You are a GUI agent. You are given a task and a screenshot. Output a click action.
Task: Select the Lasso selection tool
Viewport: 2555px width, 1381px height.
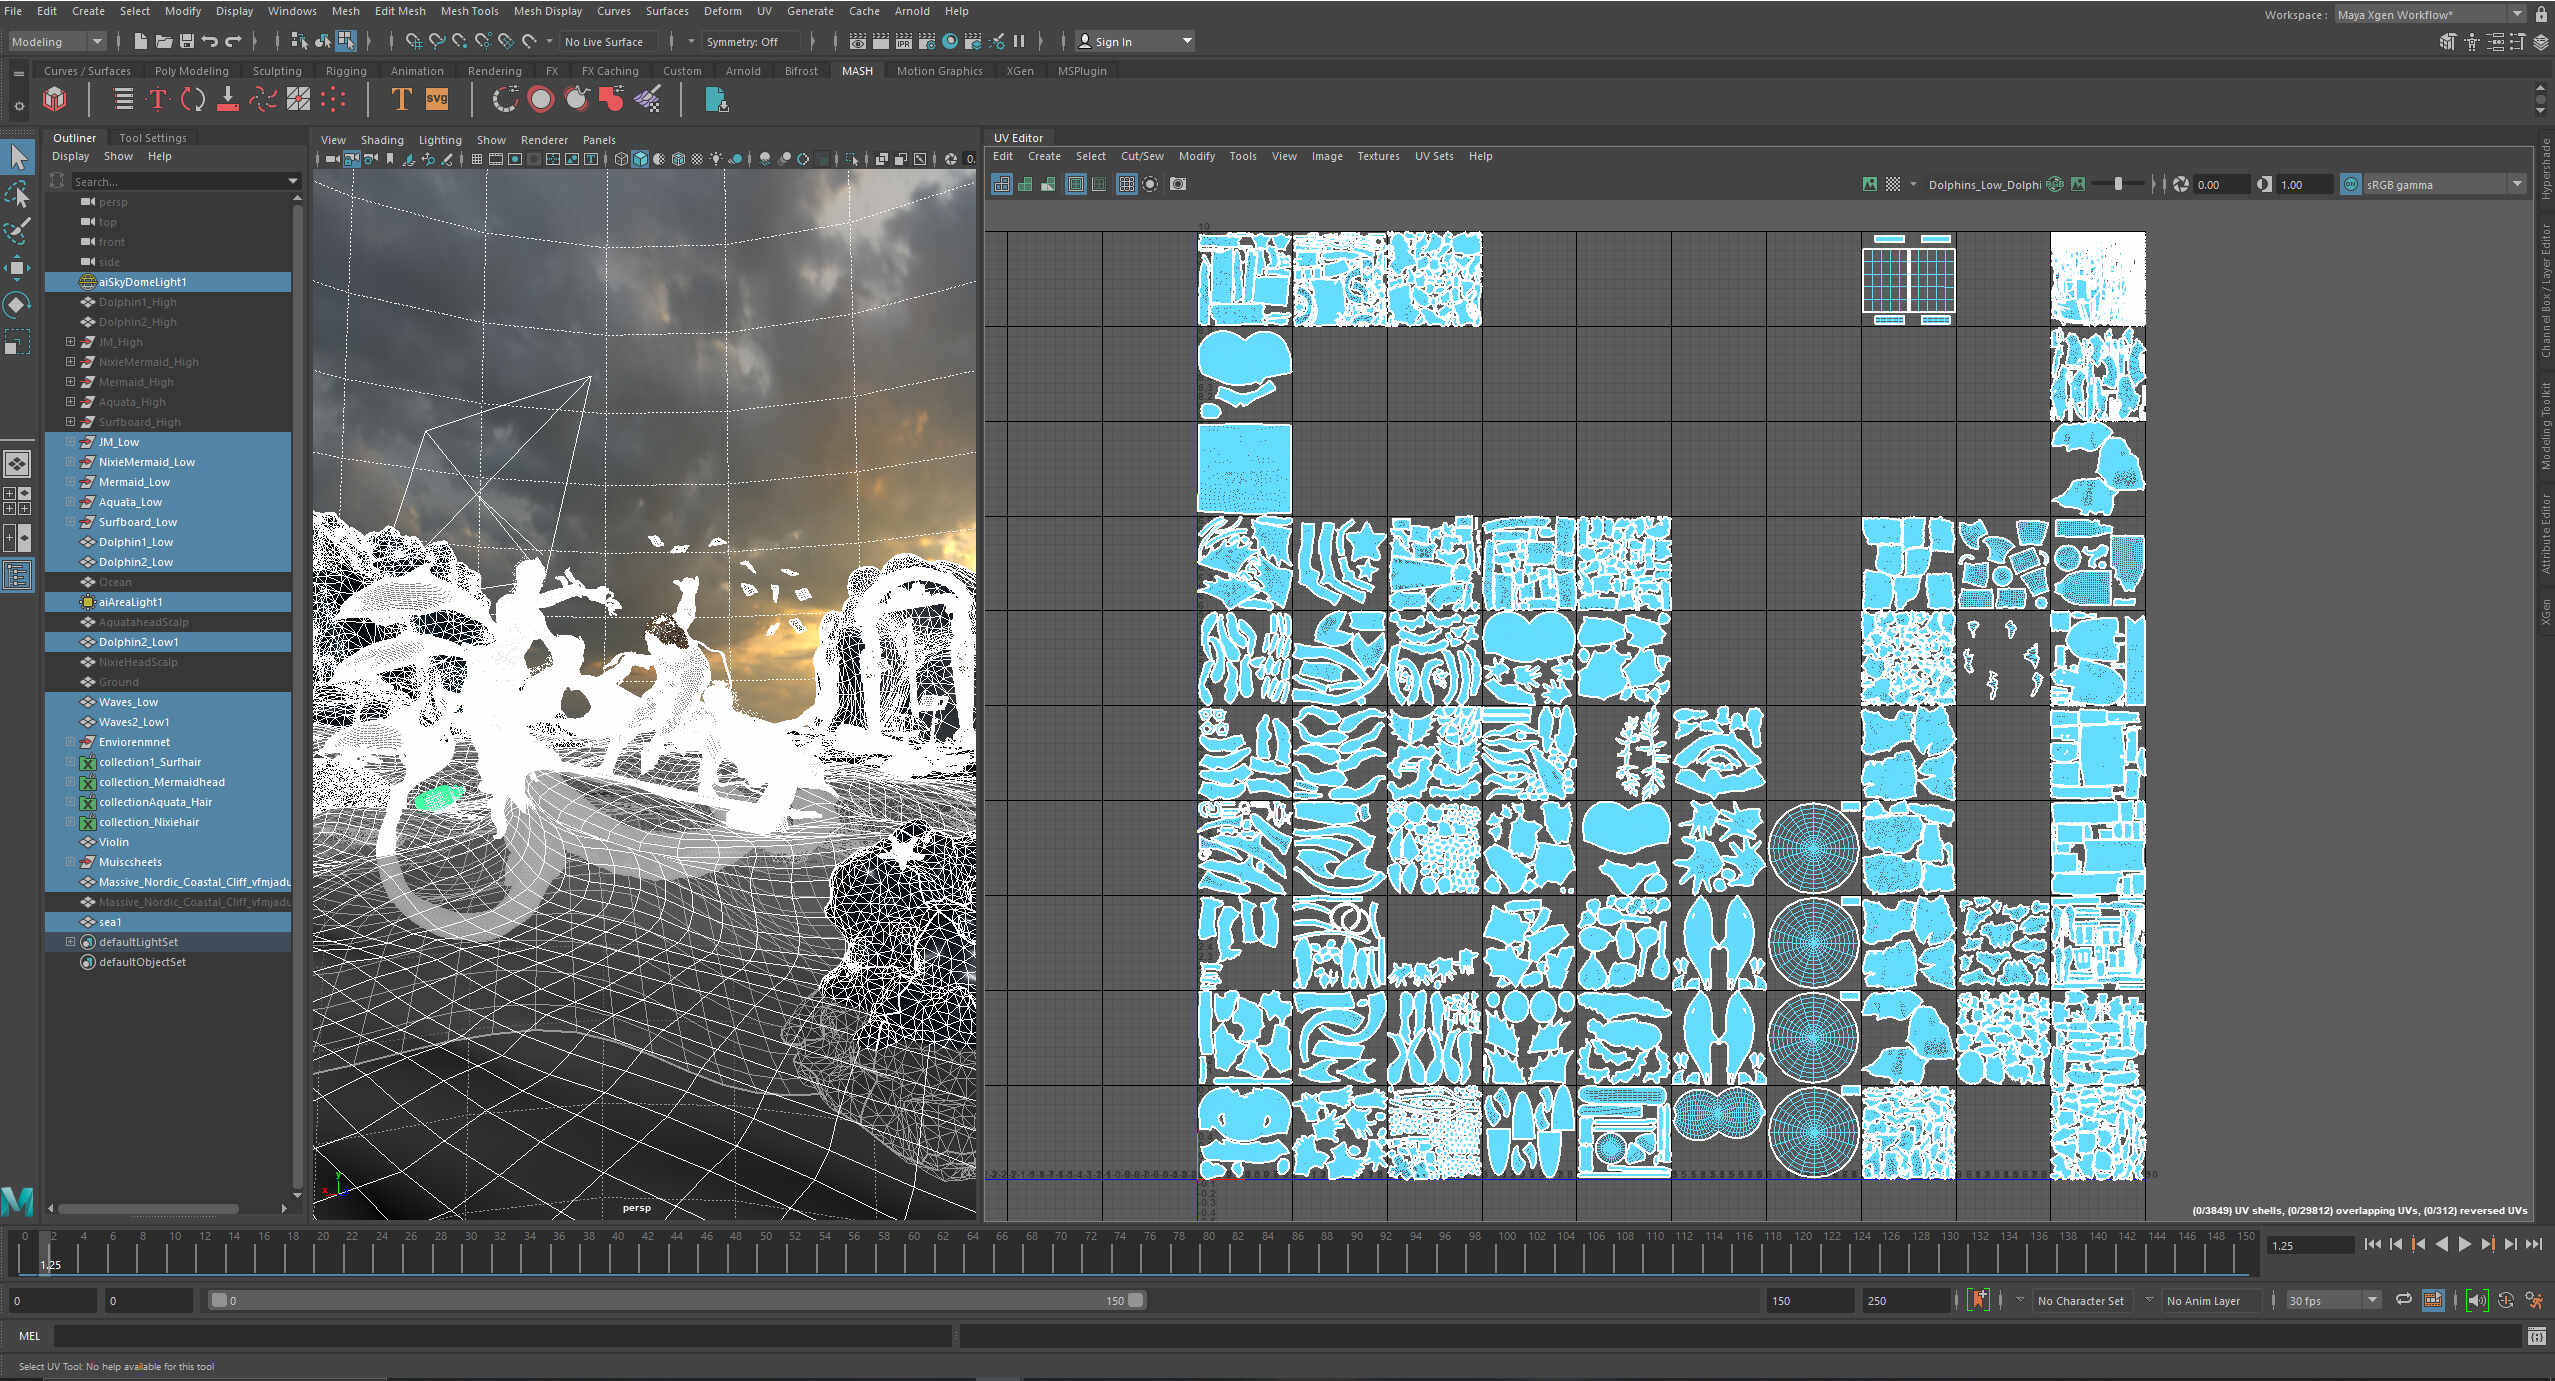(17, 194)
